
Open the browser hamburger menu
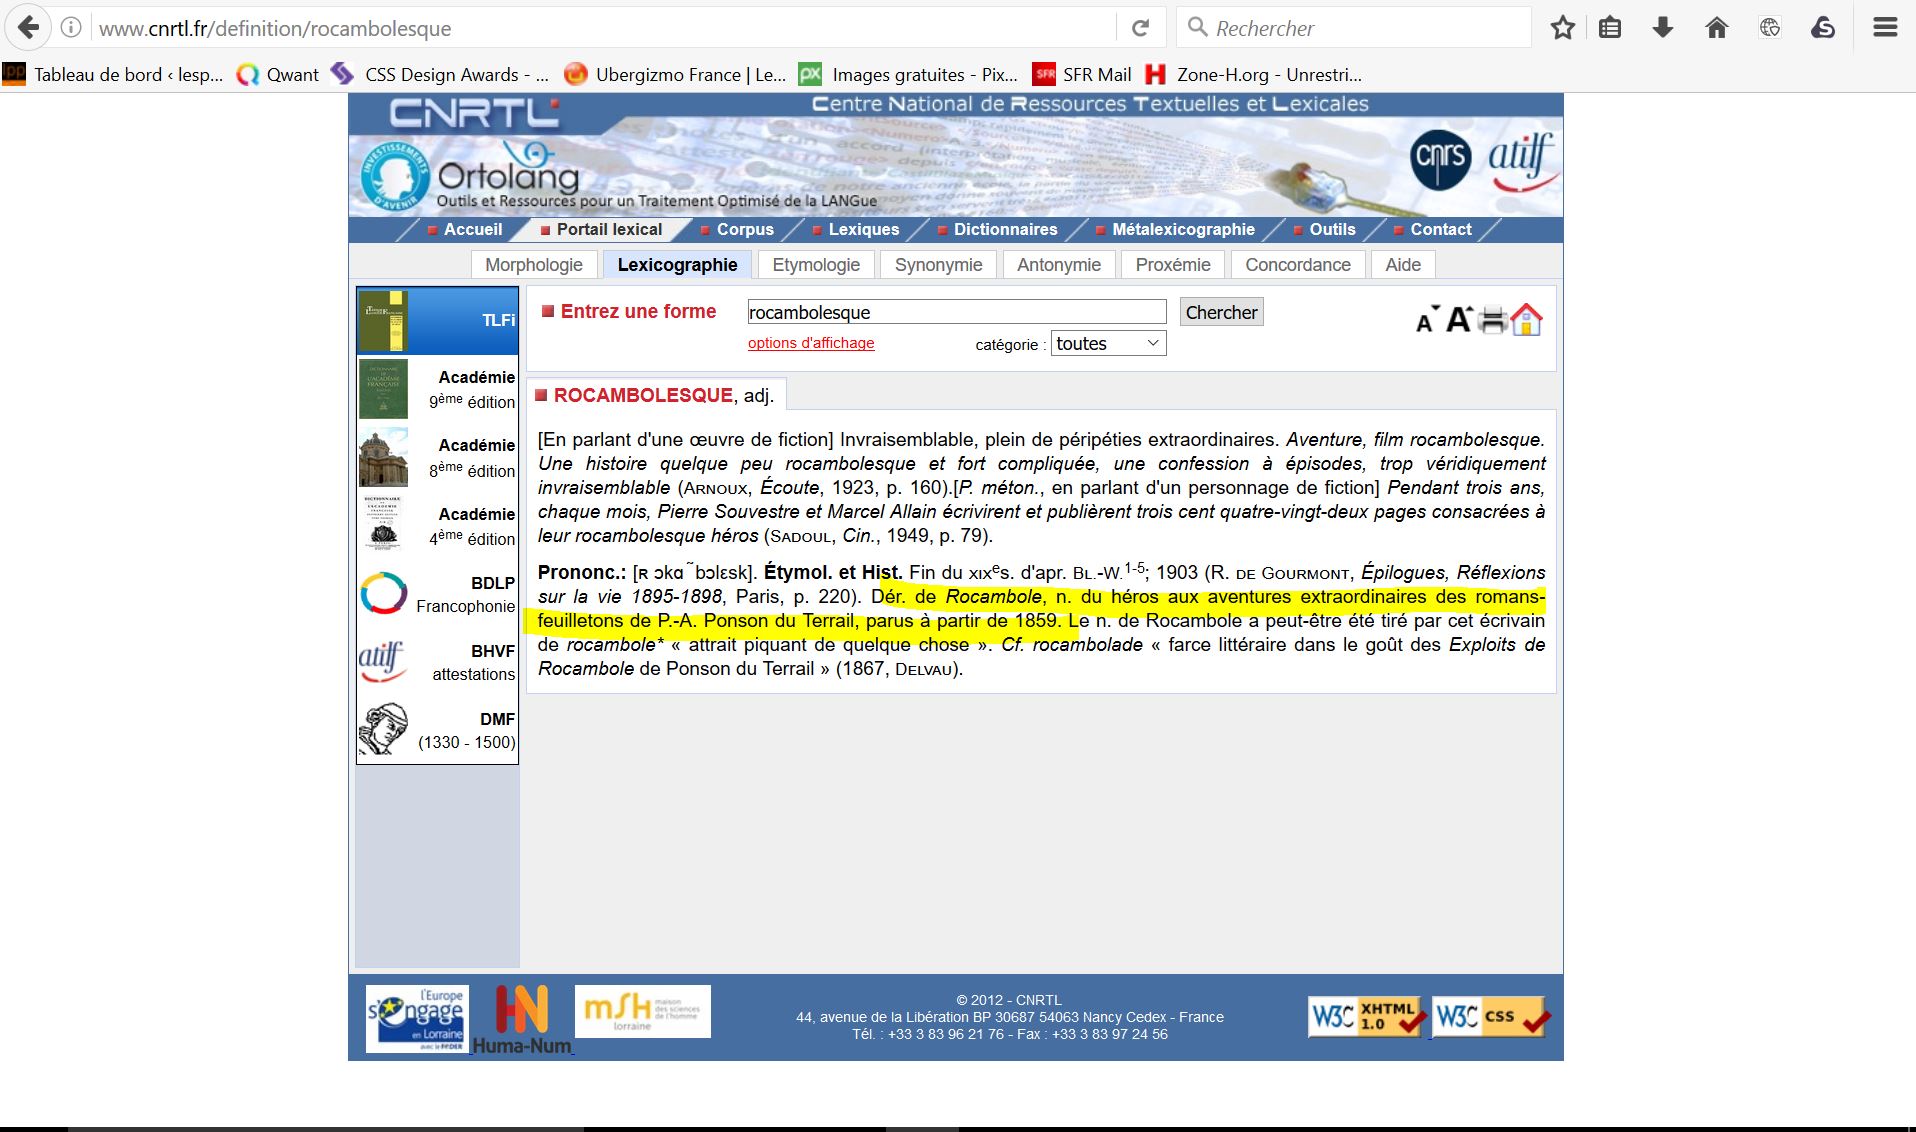pos(1885,28)
